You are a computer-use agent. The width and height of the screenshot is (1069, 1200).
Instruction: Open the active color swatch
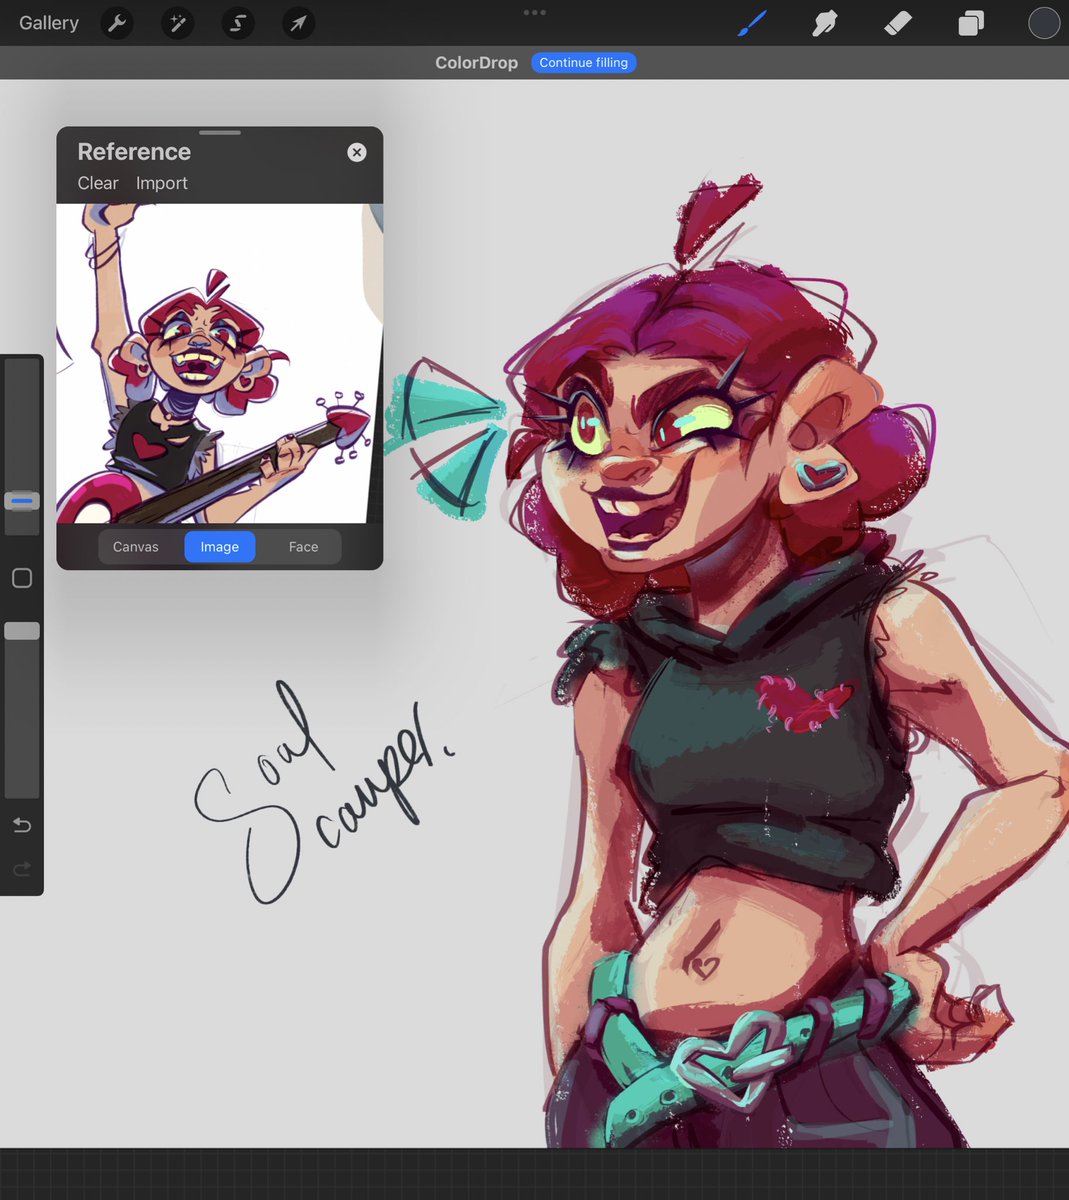(x=1043, y=22)
